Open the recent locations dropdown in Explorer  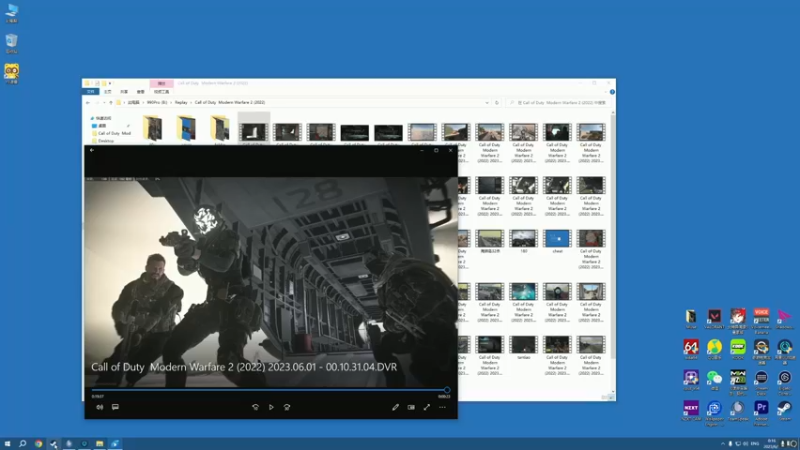[x=104, y=103]
